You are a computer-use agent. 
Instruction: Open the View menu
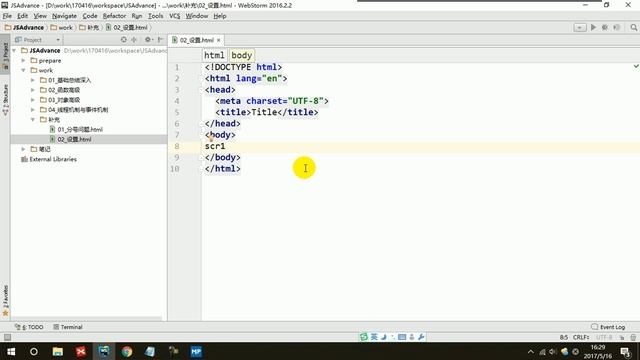pos(40,16)
